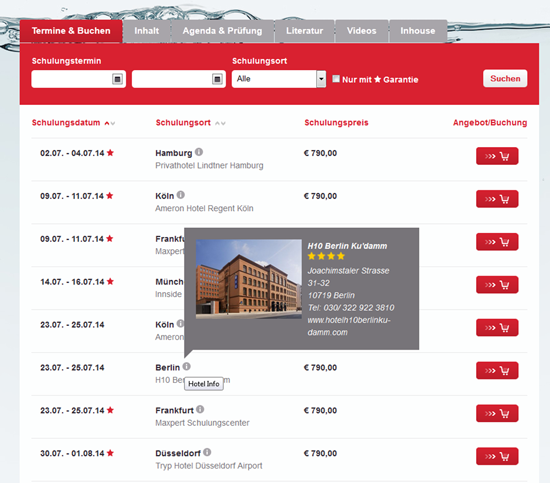Show hotel info for Hamburg

tap(199, 152)
